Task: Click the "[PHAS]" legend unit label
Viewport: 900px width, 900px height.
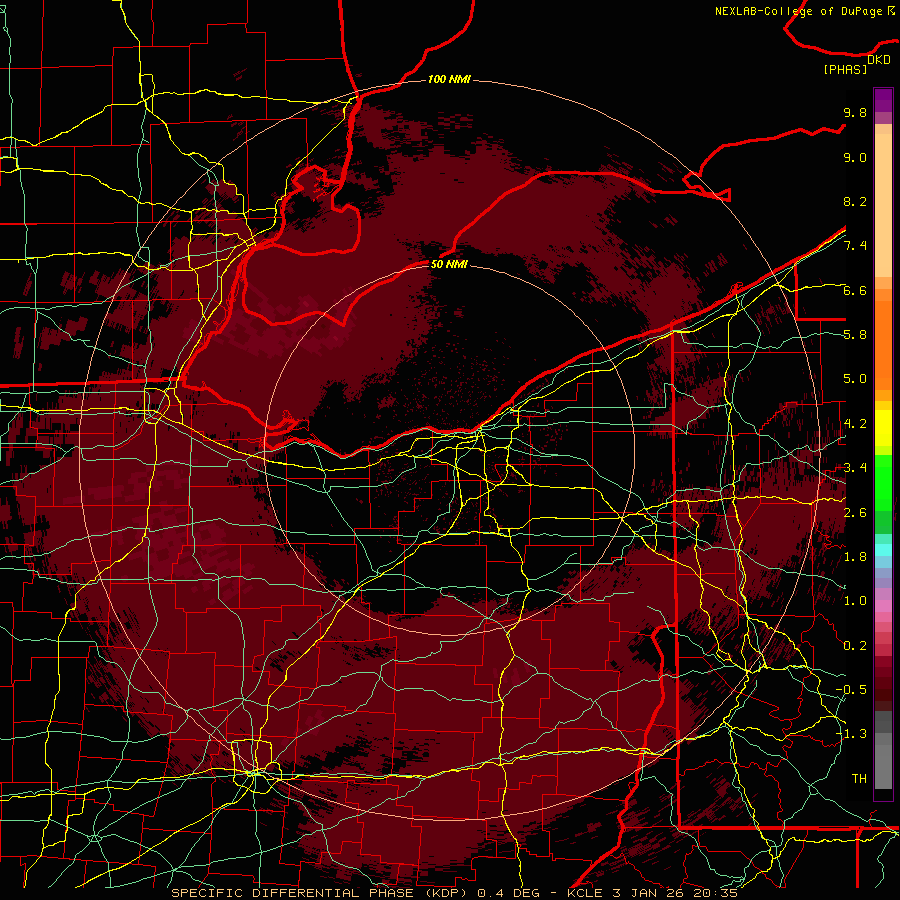Action: pyautogui.click(x=845, y=69)
